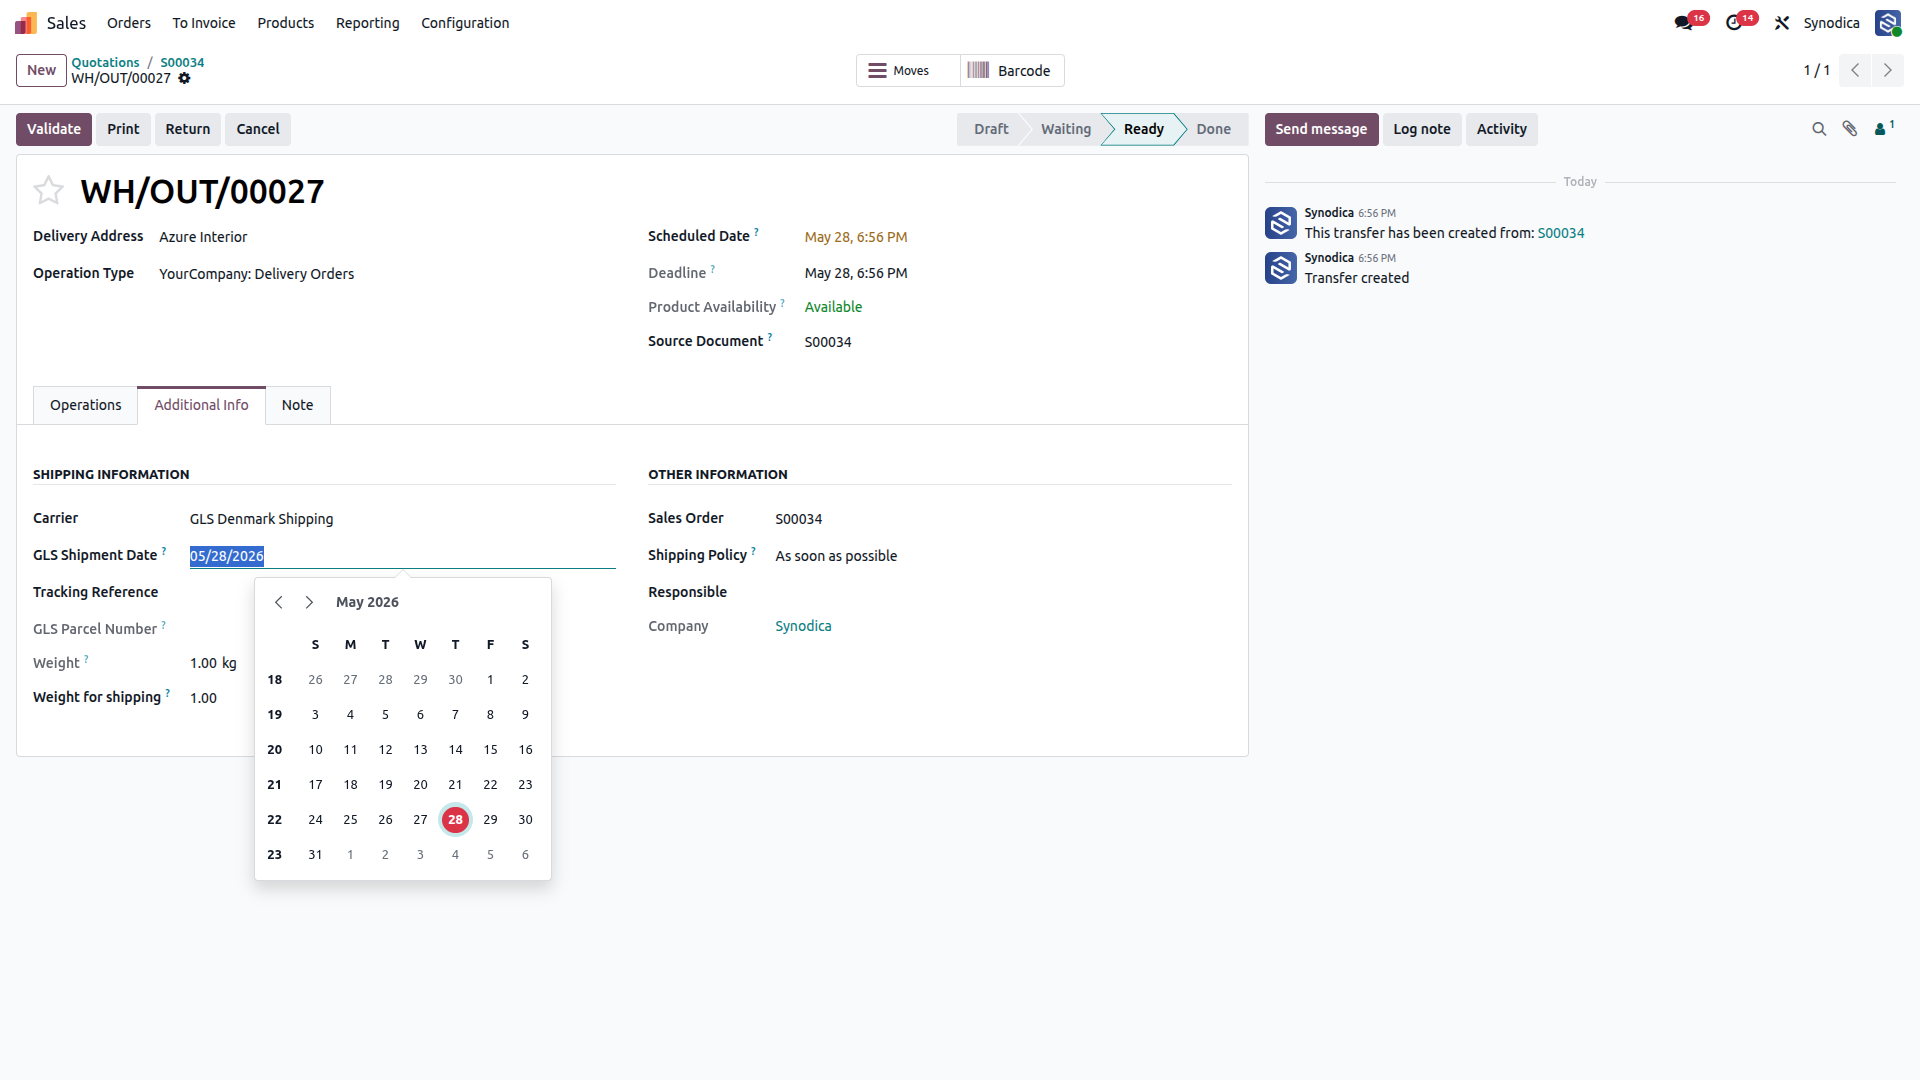The image size is (1920, 1080).
Task: Select May 28 in the calendar
Action: 455,820
